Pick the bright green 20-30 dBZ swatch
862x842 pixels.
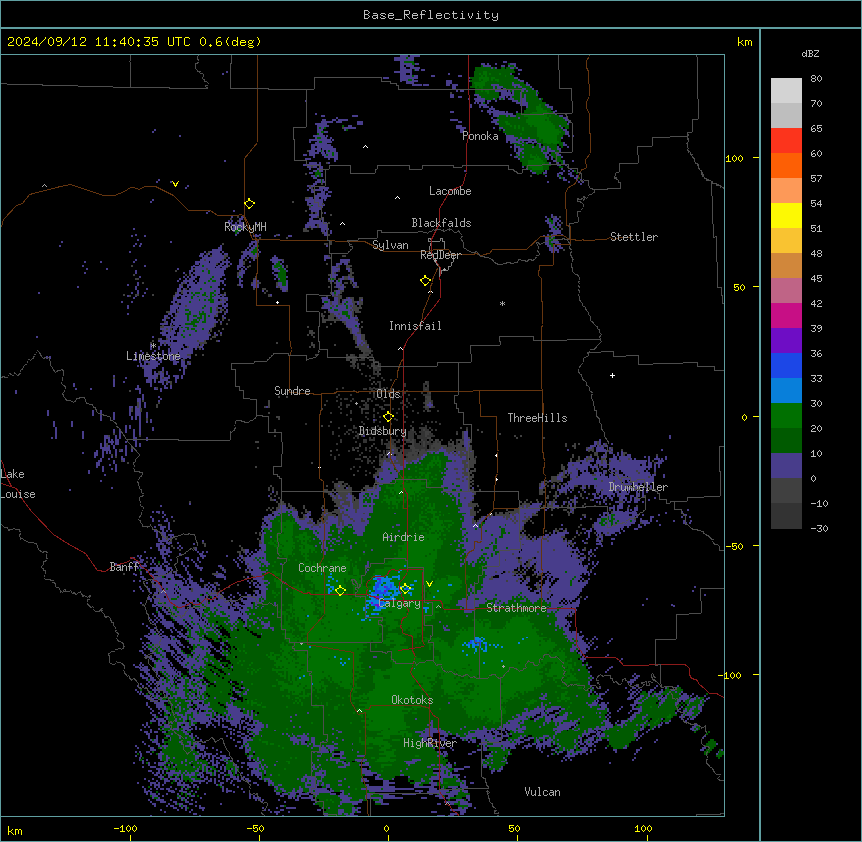[x=786, y=416]
